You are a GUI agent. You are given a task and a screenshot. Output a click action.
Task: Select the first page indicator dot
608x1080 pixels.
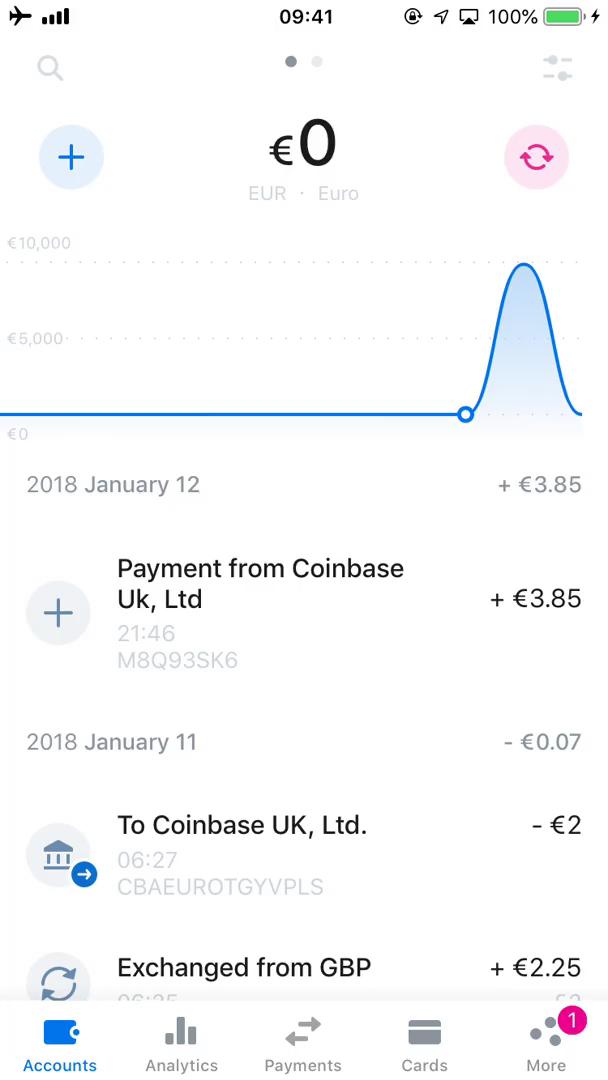tap(290, 61)
